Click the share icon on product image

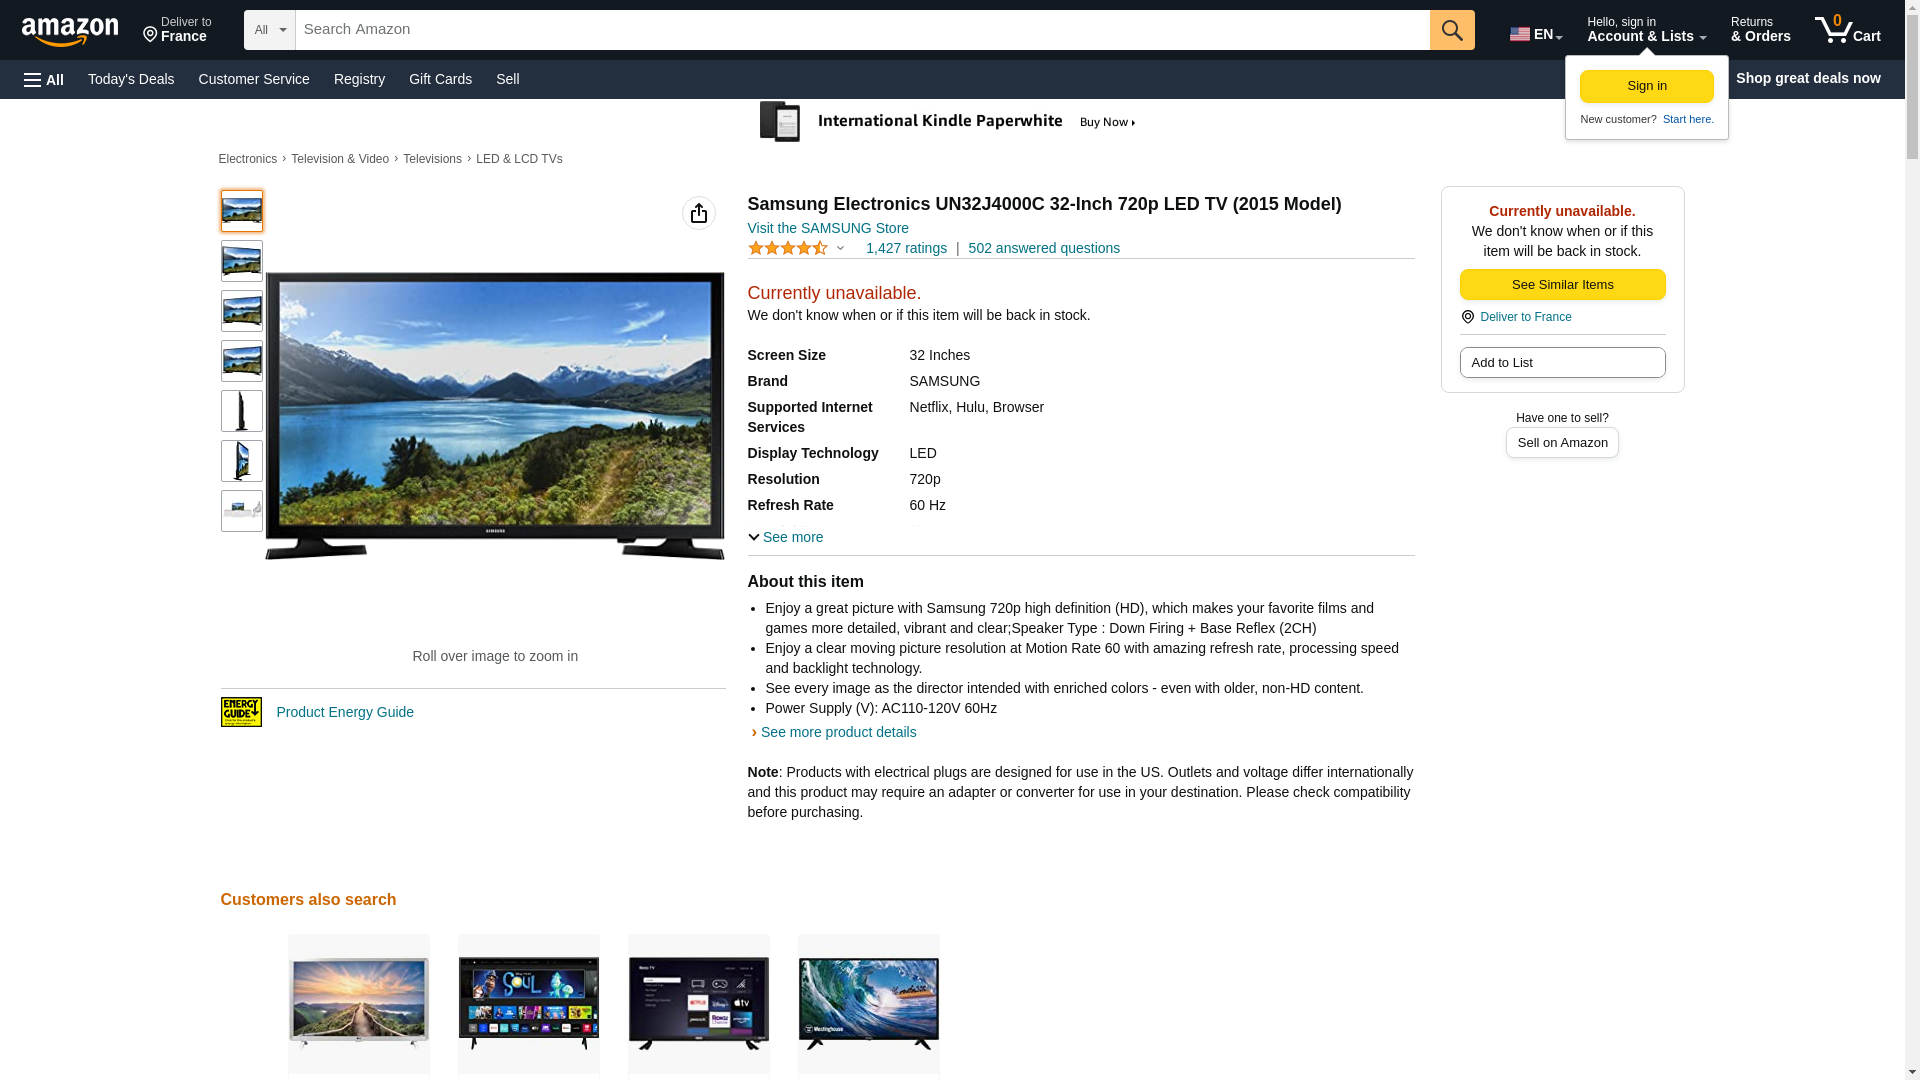[698, 213]
